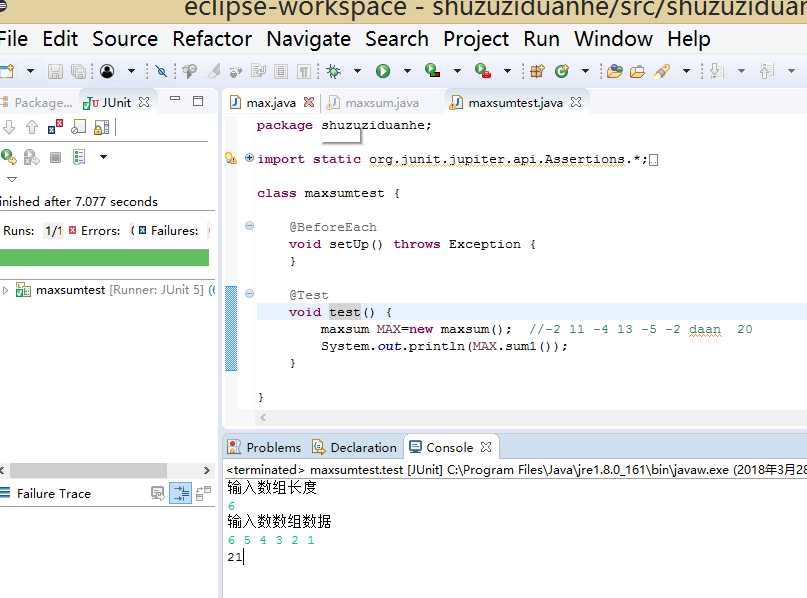Open the Project menu
Viewport: 807px width, 598px height.
tap(476, 39)
